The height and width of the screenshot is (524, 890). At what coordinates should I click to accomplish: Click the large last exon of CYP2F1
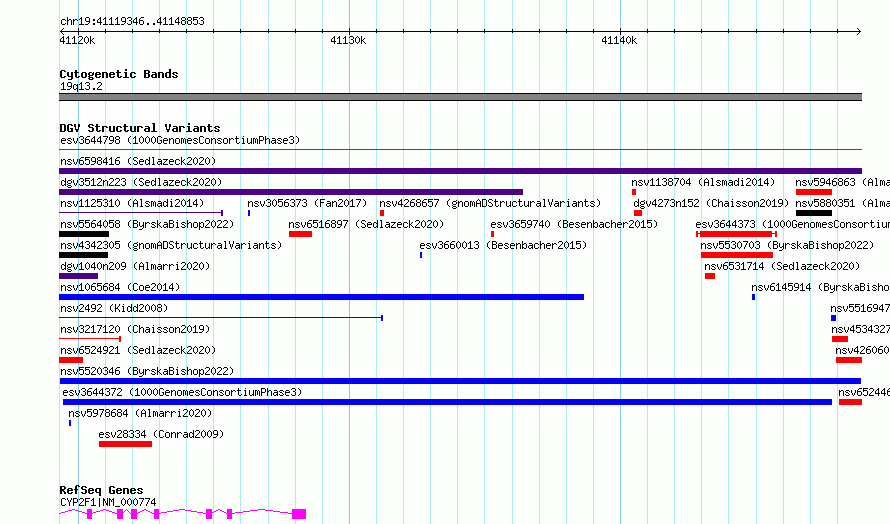pos(299,514)
